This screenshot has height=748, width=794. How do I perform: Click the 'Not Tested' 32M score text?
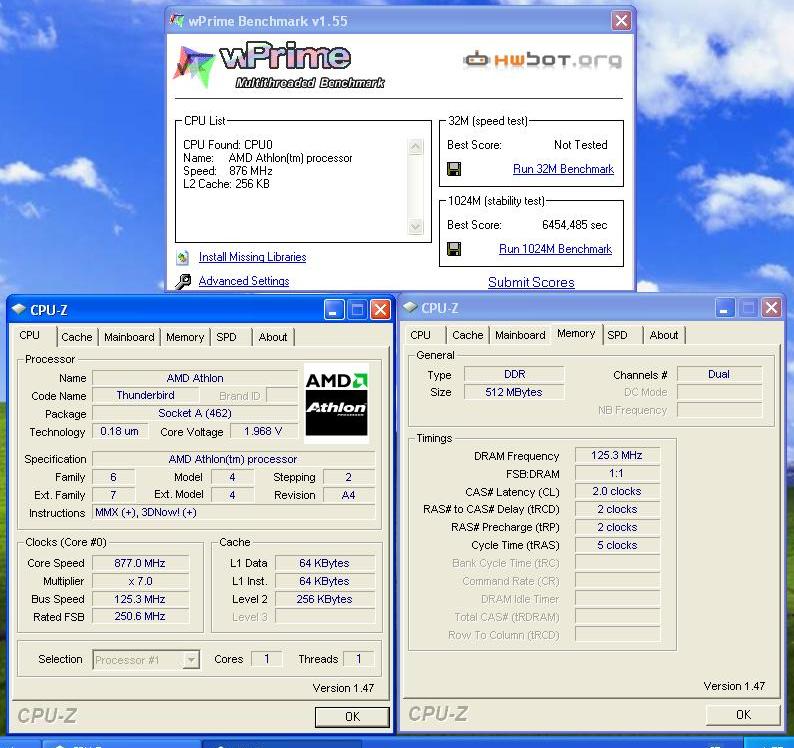tap(580, 145)
